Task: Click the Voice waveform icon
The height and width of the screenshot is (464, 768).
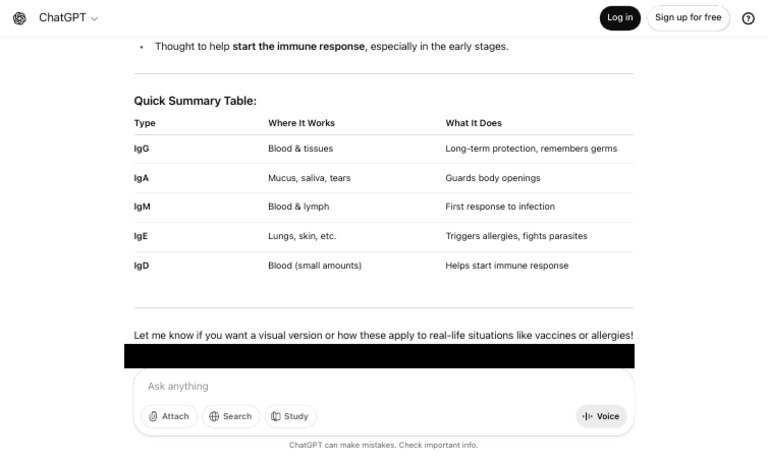Action: pos(587,416)
